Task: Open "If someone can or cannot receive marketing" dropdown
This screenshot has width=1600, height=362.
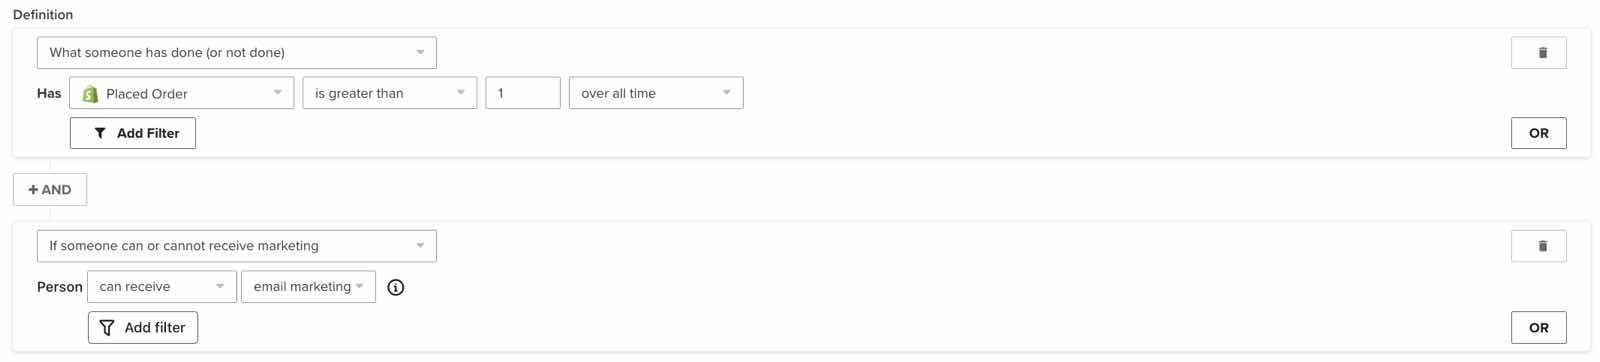Action: click(x=237, y=246)
